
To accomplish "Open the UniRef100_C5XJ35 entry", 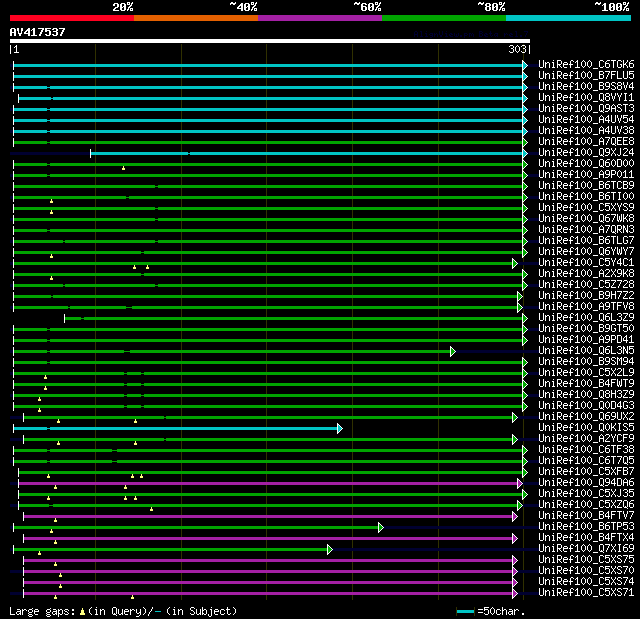I will (586, 494).
